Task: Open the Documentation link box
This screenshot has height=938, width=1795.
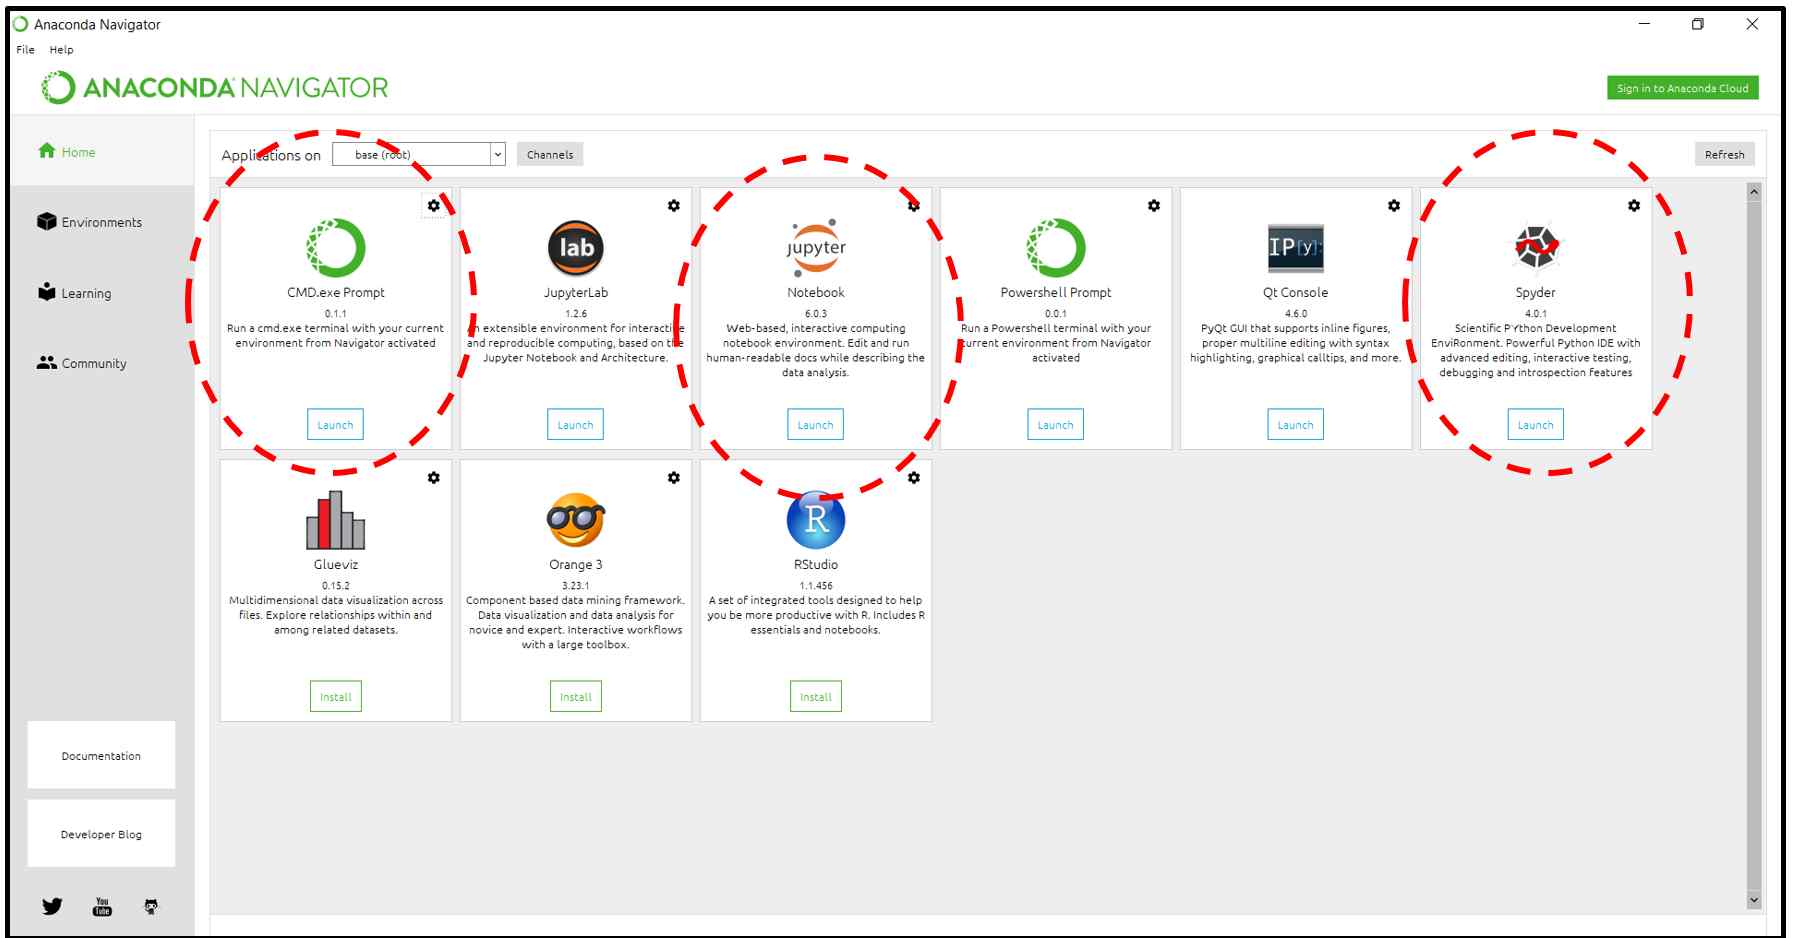Action: pyautogui.click(x=101, y=755)
